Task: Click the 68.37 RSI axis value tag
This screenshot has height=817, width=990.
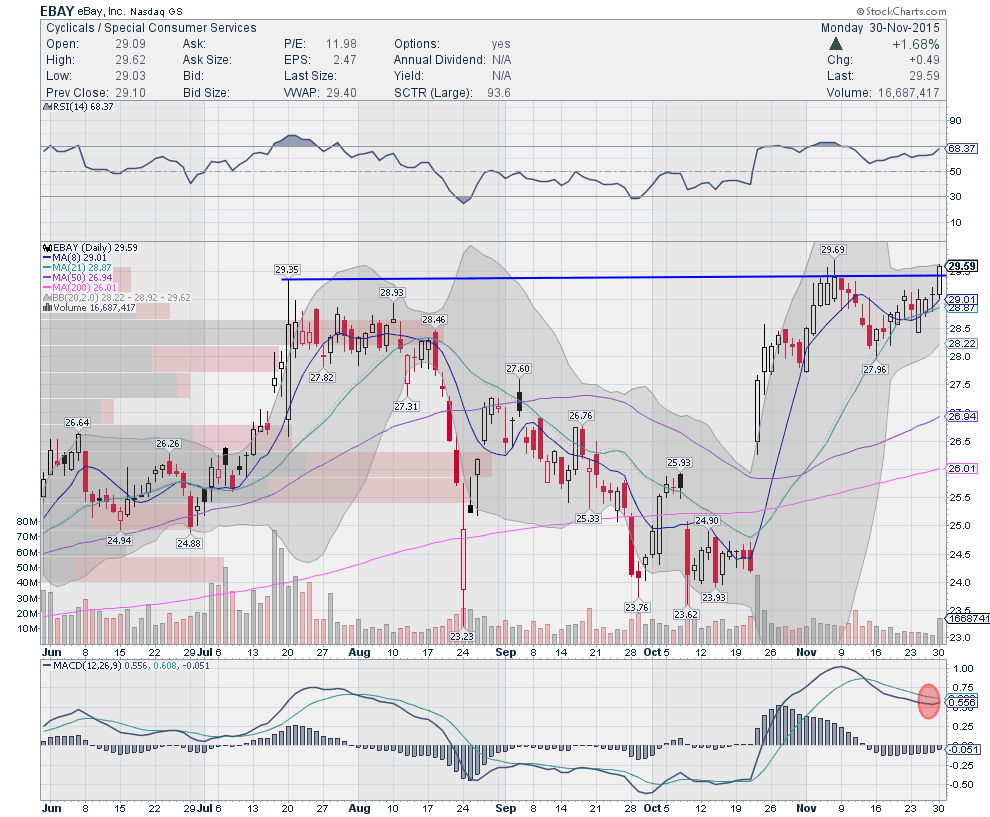Action: click(962, 148)
